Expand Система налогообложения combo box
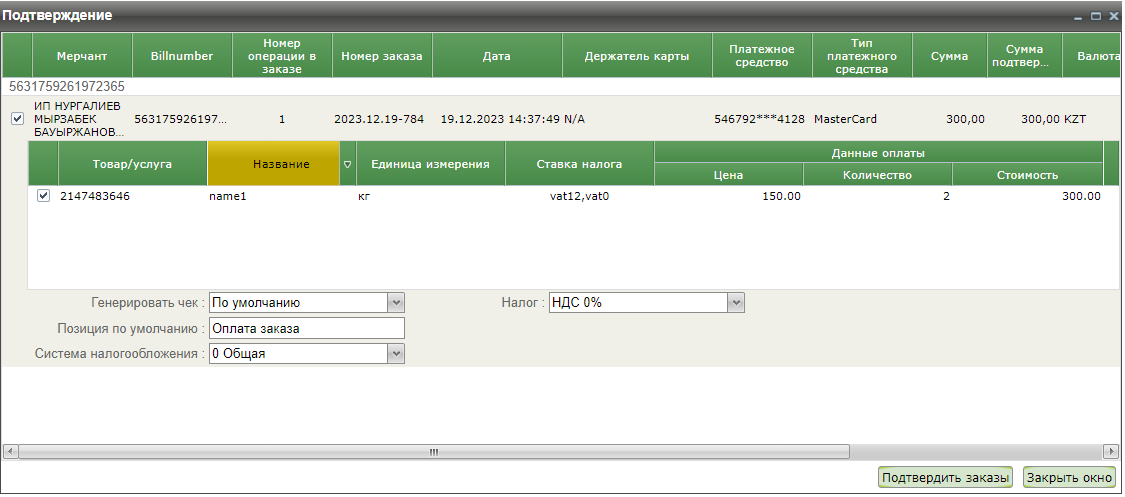This screenshot has height=497, width=1125. click(x=396, y=353)
